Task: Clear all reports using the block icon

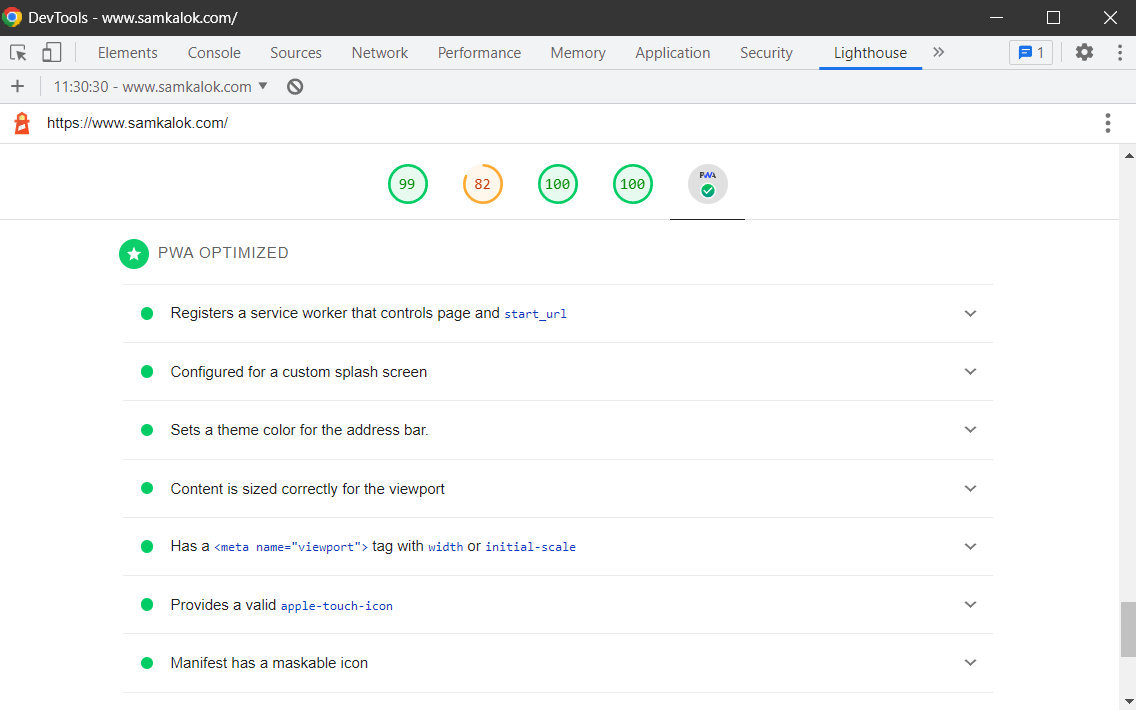Action: tap(295, 87)
